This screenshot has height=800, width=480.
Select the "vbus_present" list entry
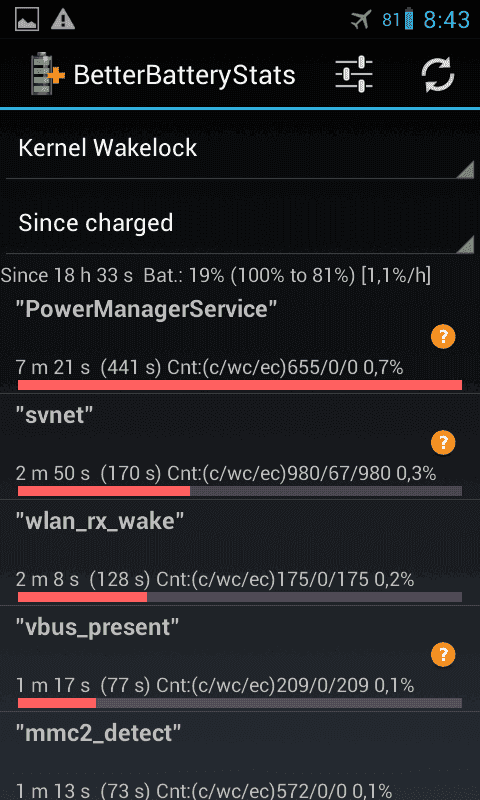click(x=240, y=659)
